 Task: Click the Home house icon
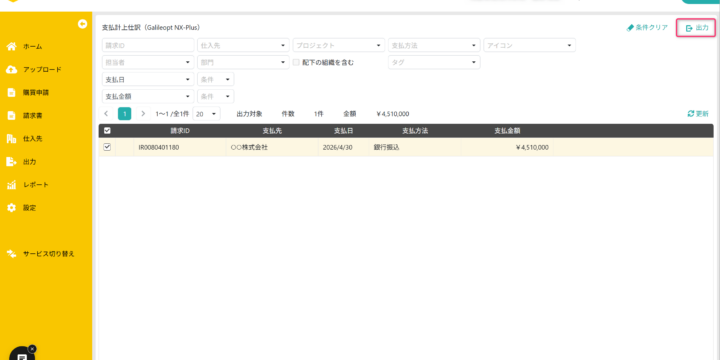pos(12,46)
